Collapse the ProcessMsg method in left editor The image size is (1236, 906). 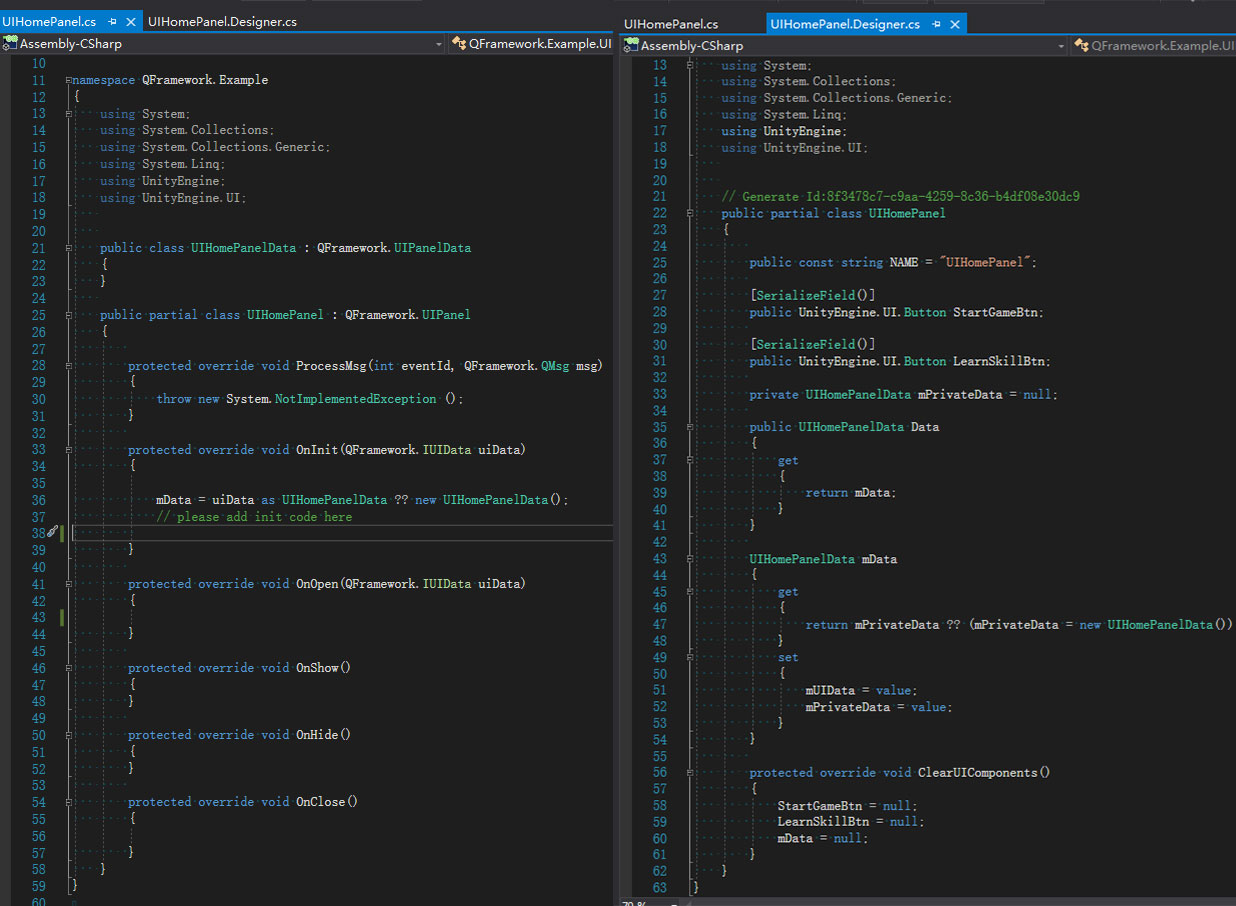coord(67,366)
